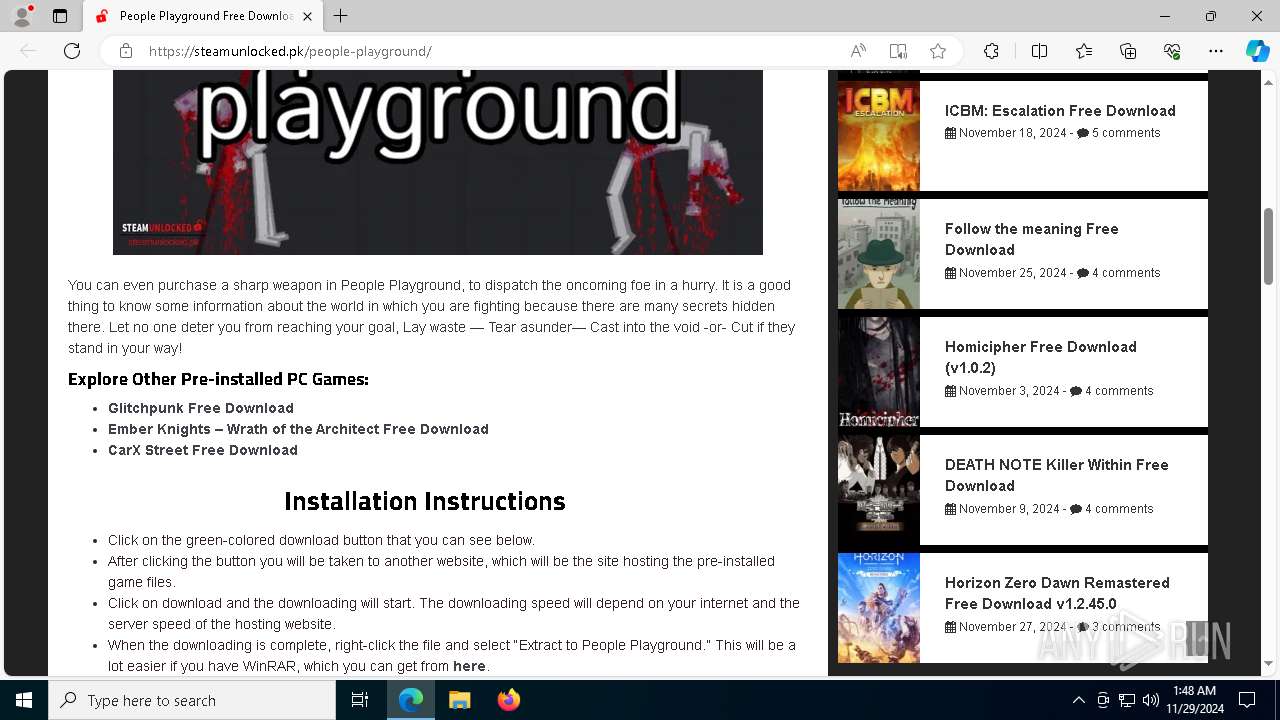Viewport: 1280px width, 720px height.
Task: Click the November 18, 2024 date
Action: 1012,133
